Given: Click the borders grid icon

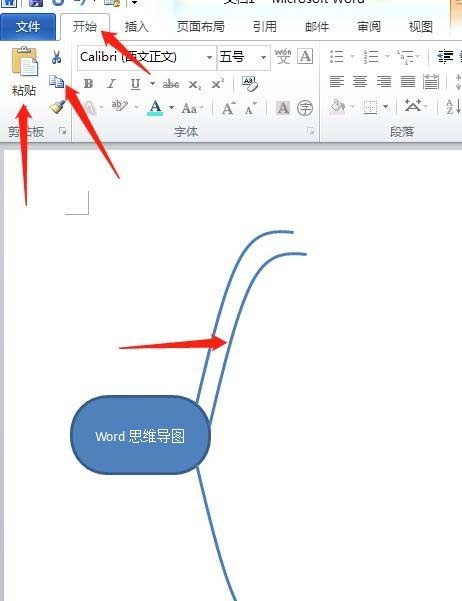Looking at the screenshot, I should click(370, 107).
